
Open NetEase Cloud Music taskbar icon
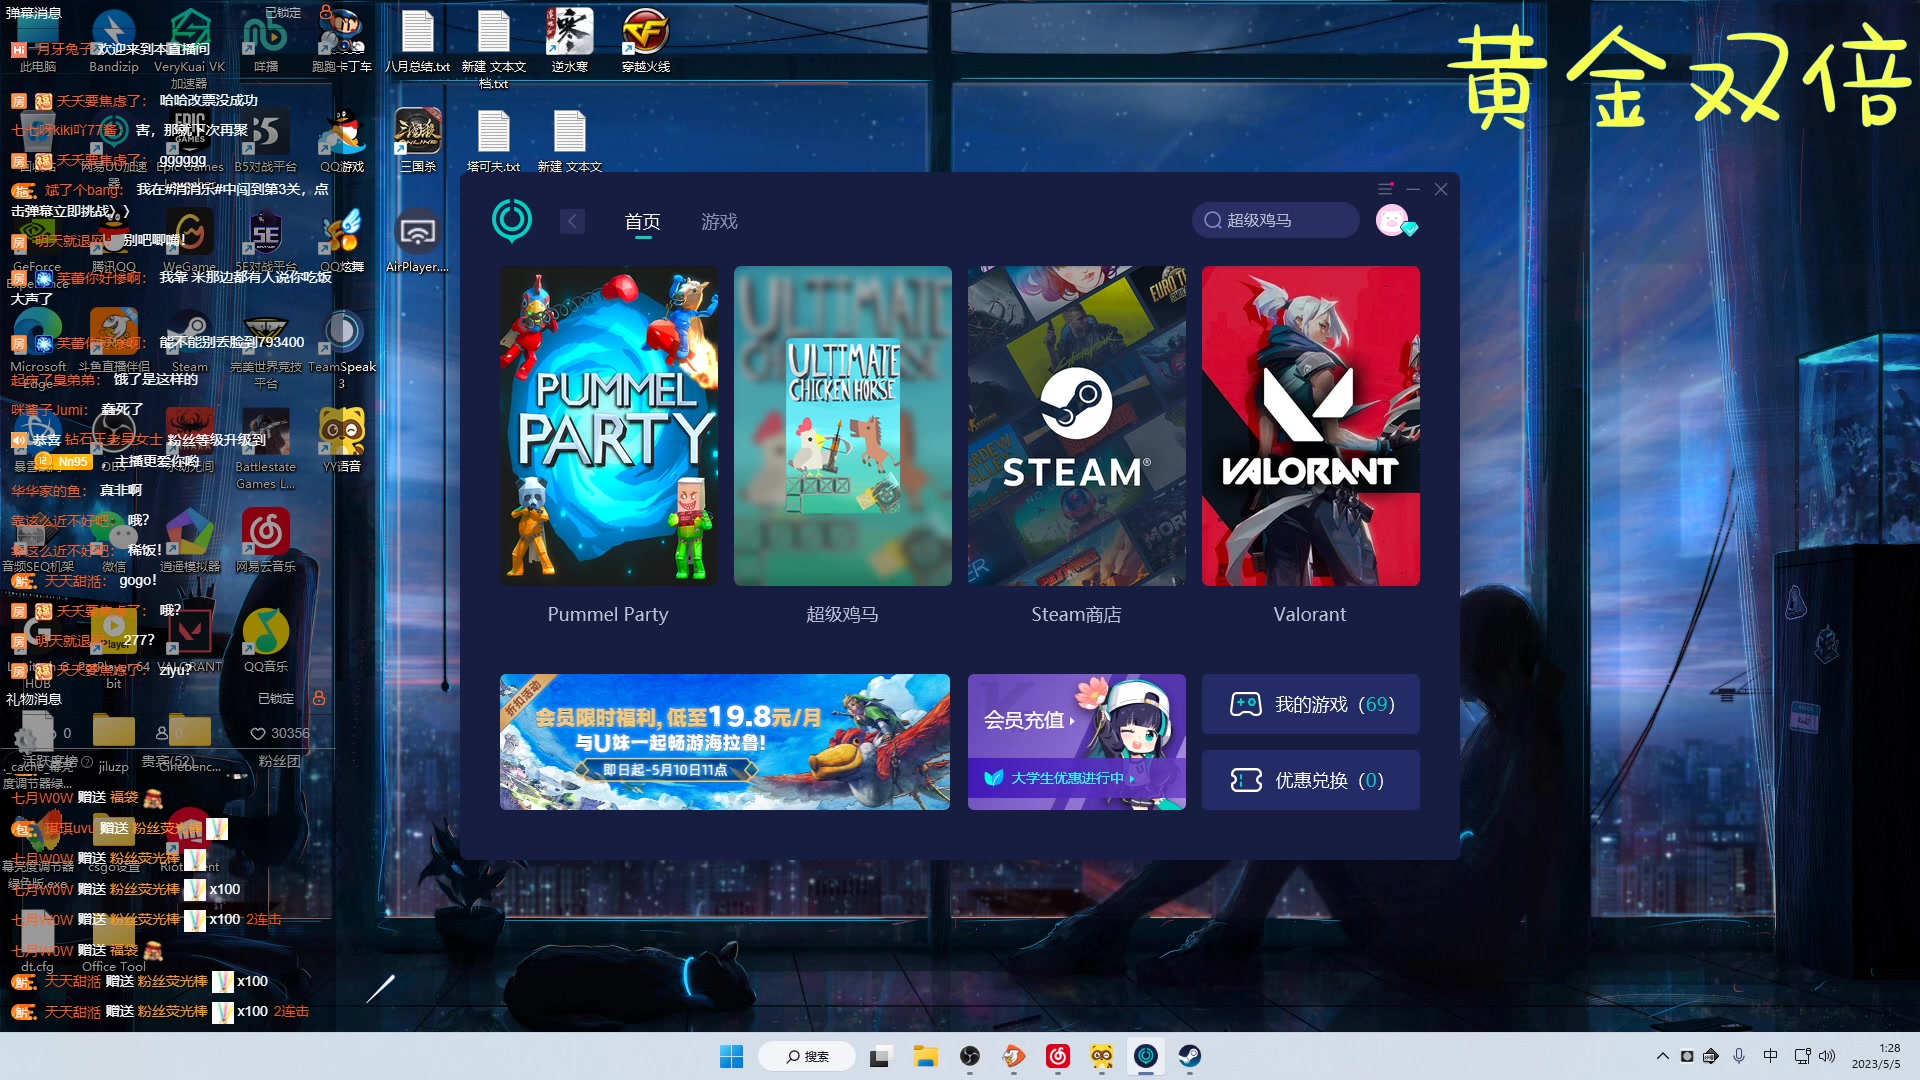tap(1058, 1056)
